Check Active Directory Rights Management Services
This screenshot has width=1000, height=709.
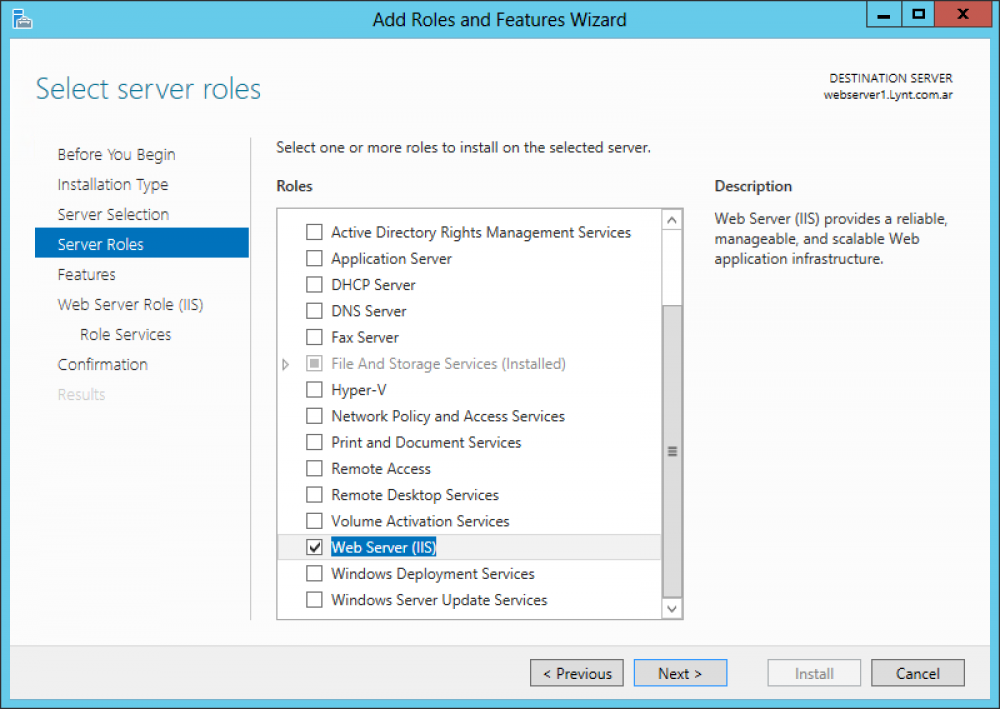pos(314,232)
